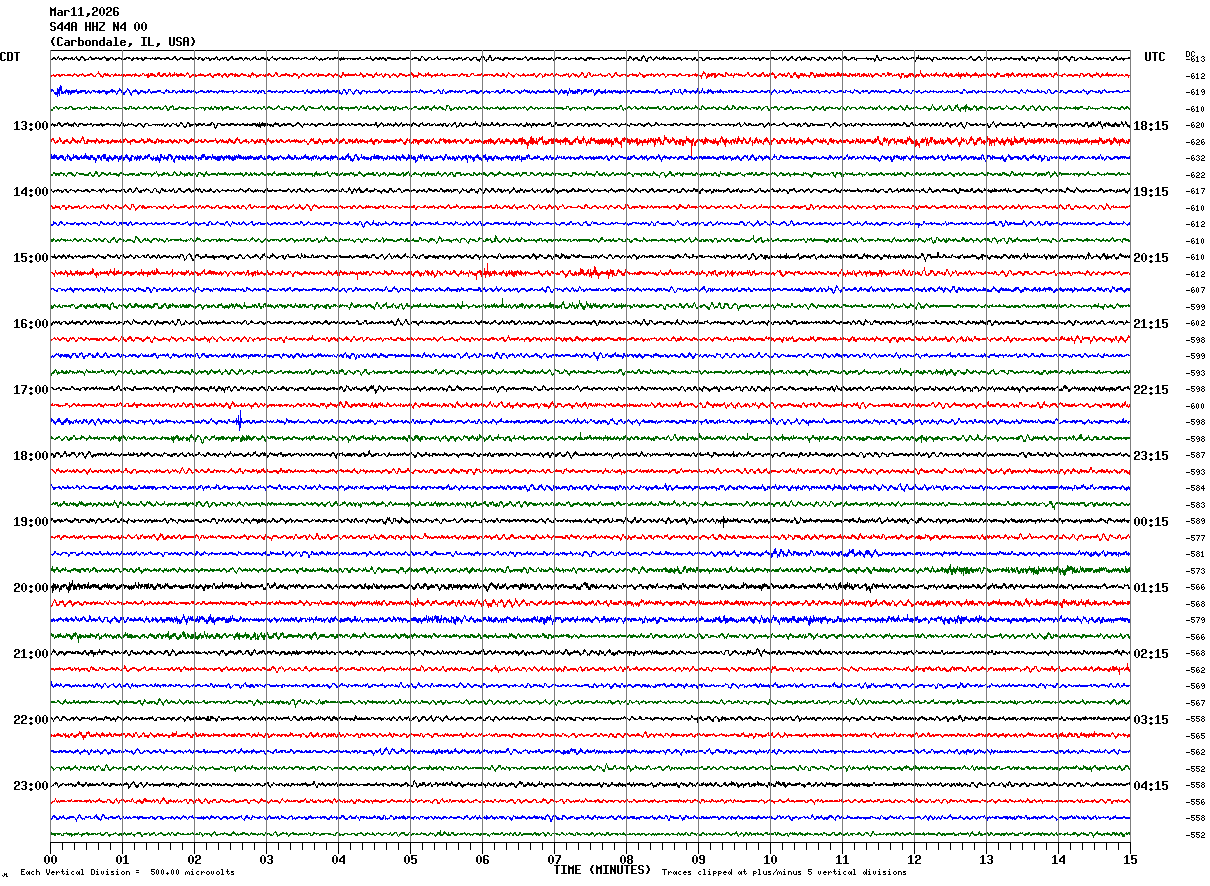Click minute '08' on the time axis
1210x886 pixels.
pyautogui.click(x=626, y=859)
